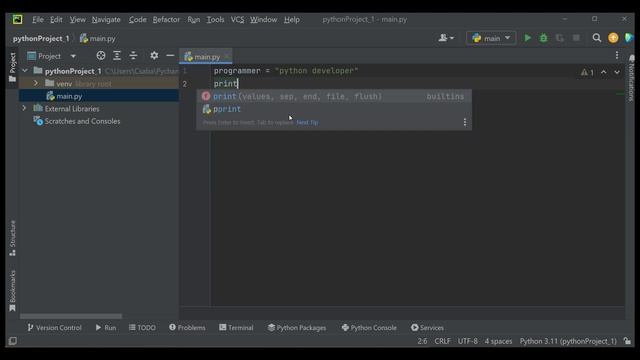Open the Help menu

292,20
